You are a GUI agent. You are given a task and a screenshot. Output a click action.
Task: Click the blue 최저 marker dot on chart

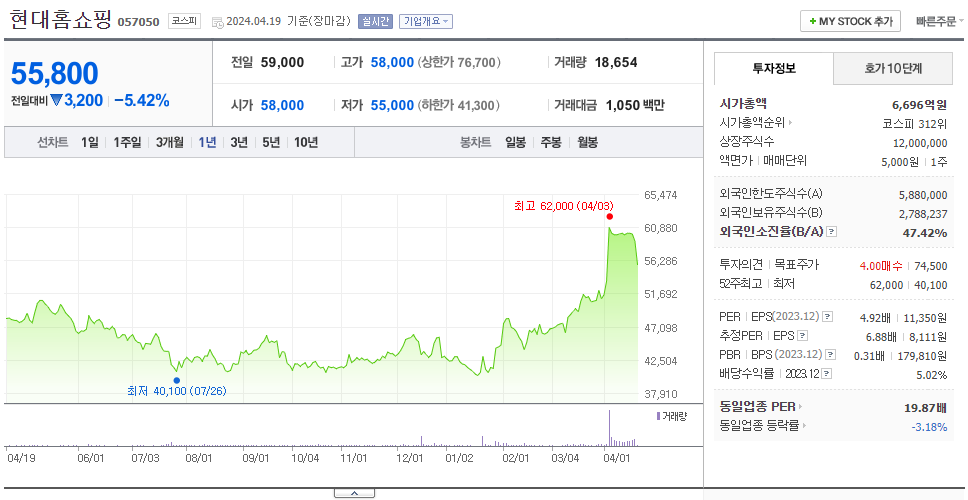177,380
